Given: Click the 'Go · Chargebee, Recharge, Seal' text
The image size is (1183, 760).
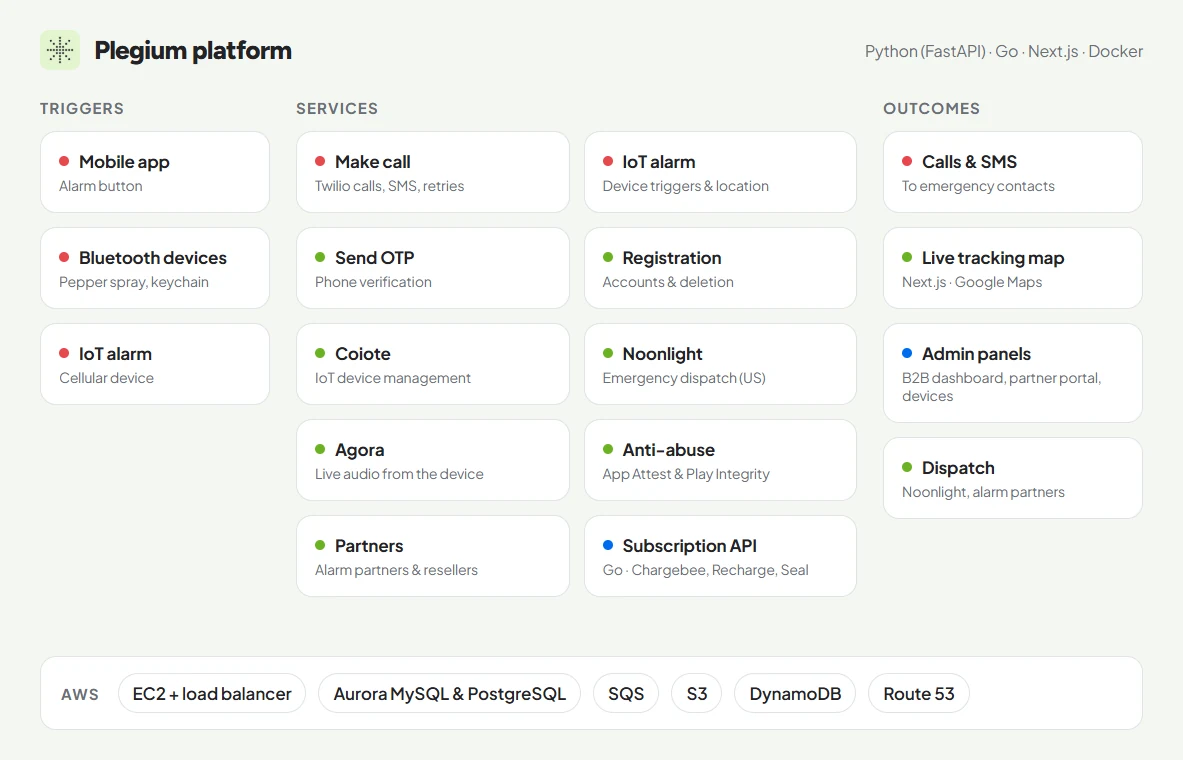Looking at the screenshot, I should (x=705, y=570).
